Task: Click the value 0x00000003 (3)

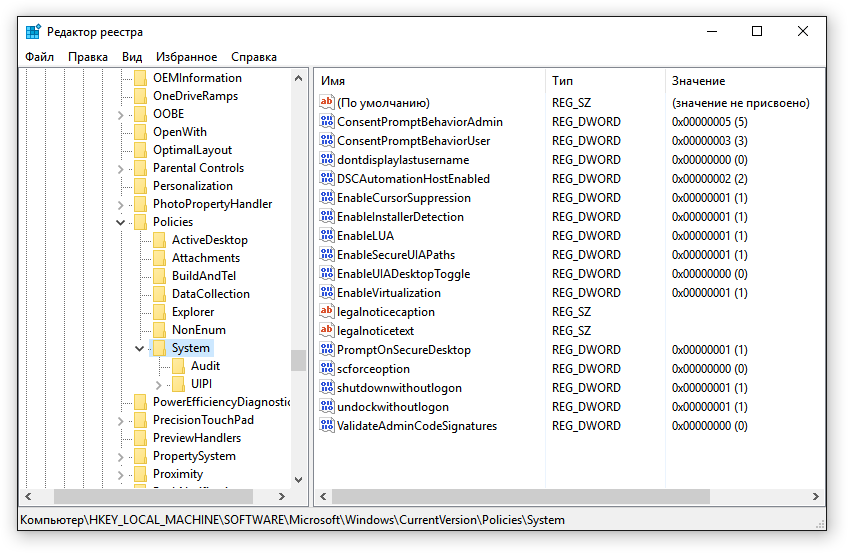Action: [710, 141]
